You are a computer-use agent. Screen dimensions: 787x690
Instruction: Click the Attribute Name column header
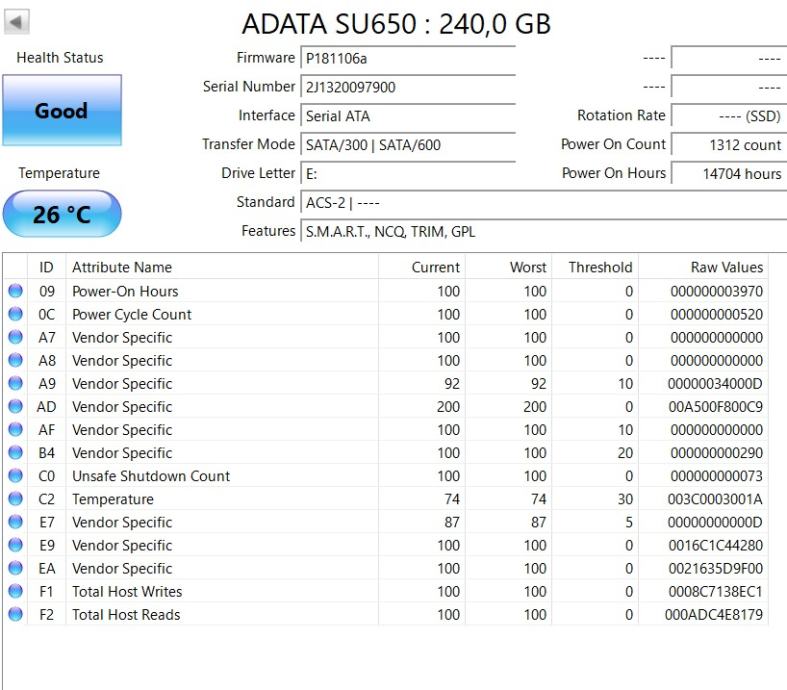click(x=222, y=267)
